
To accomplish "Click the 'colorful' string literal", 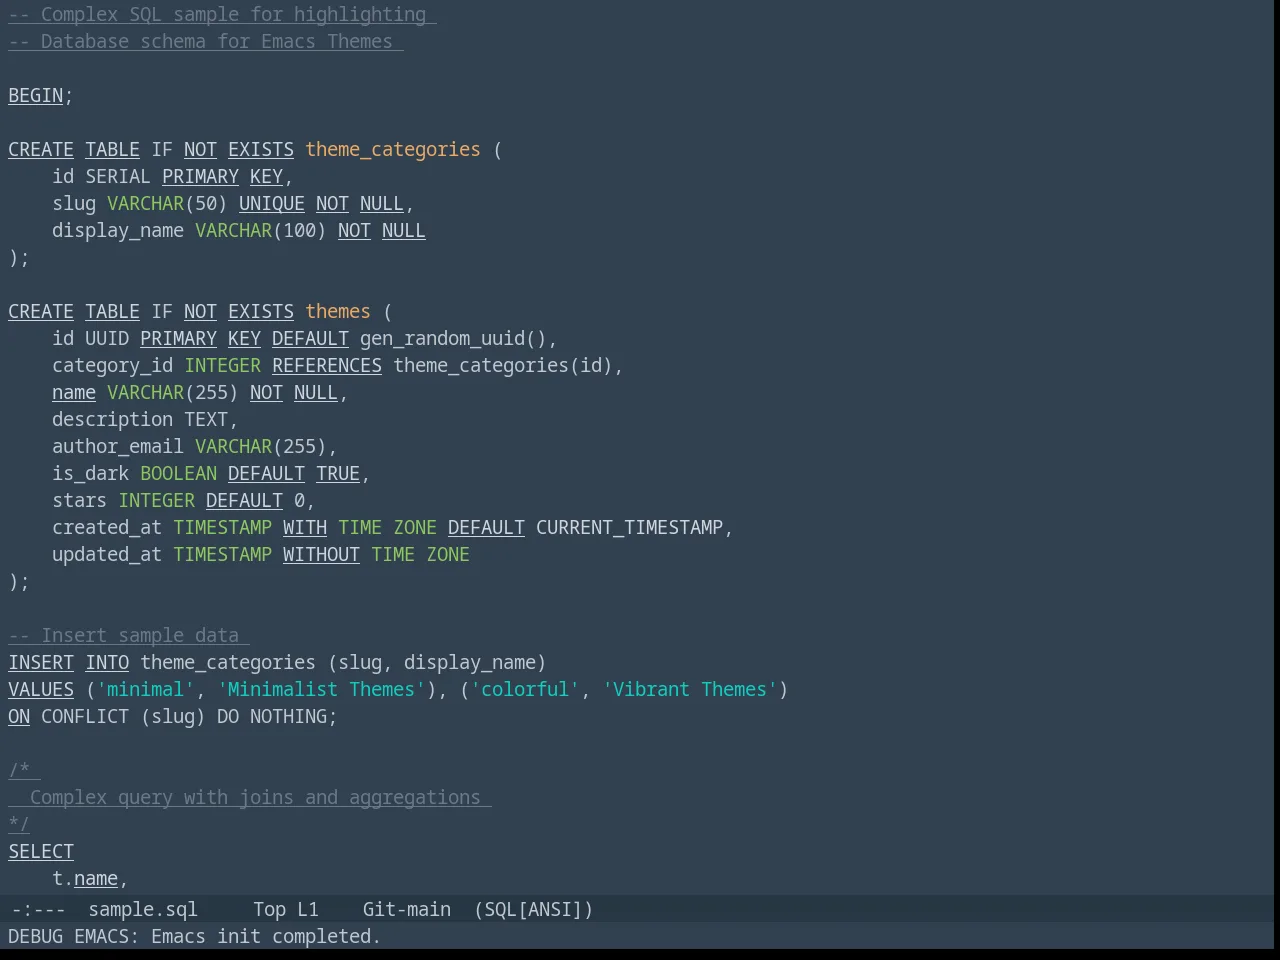I will pos(525,690).
